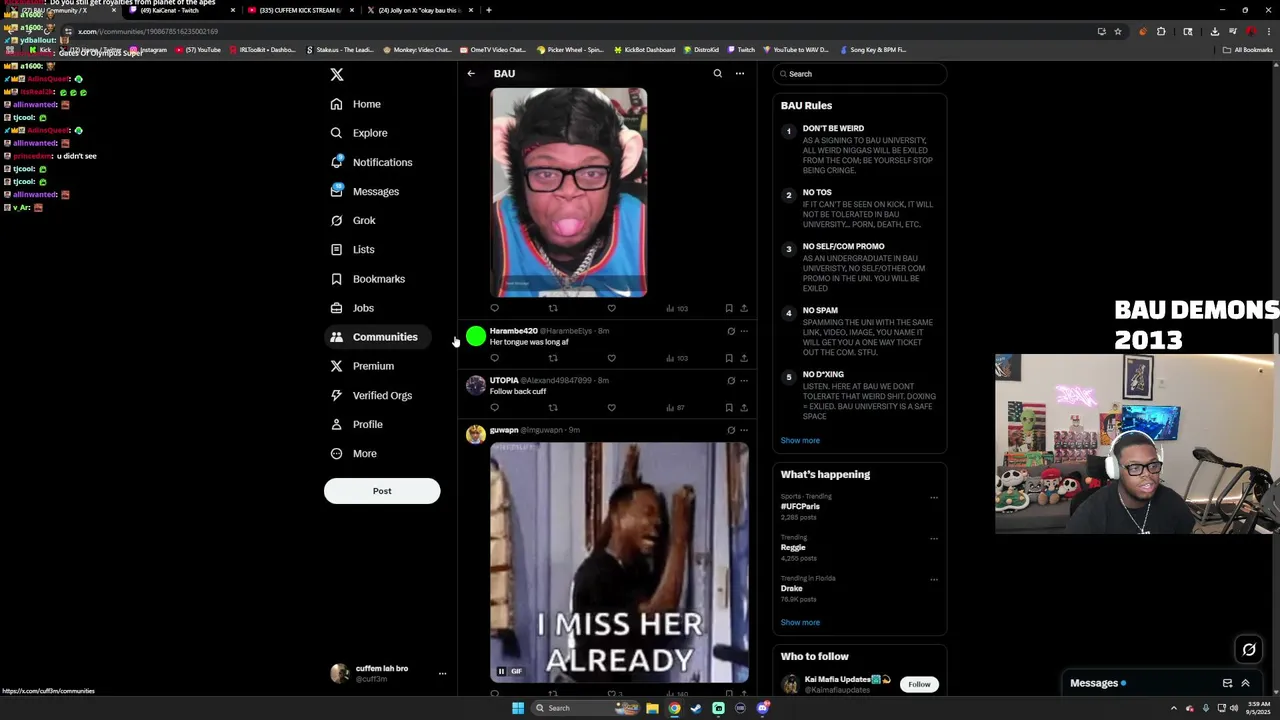
Task: Open more options on UTOPIA post
Action: (x=744, y=381)
